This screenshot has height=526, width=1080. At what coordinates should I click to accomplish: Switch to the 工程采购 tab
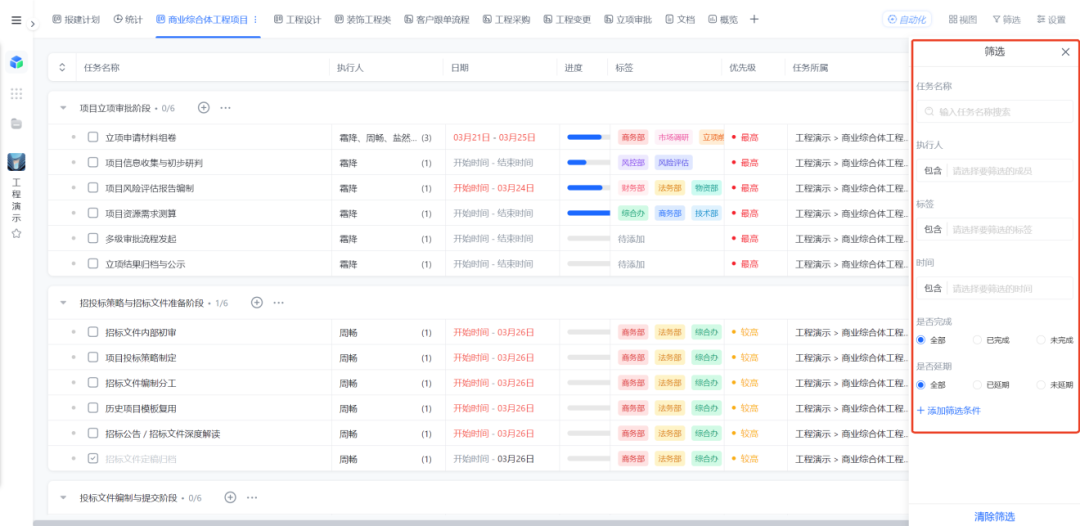[507, 19]
